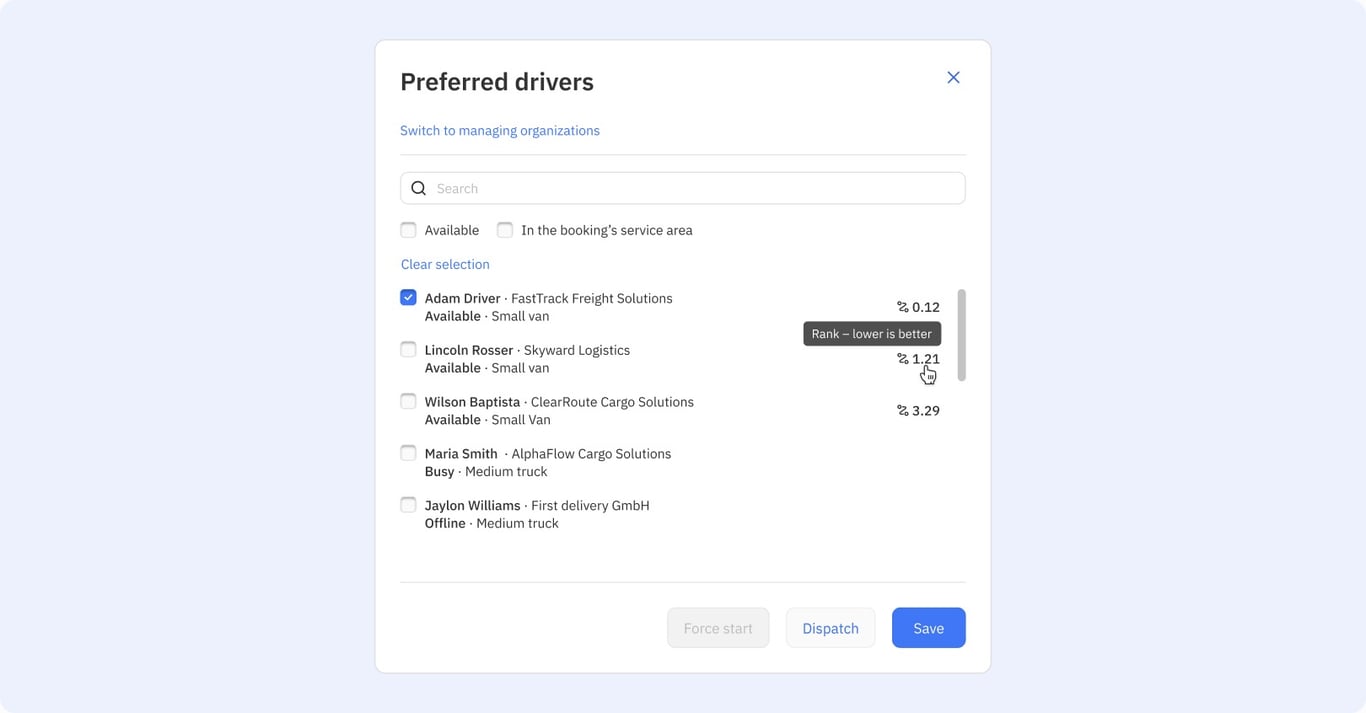Click the Save button
Screen dimensions: 1366x713
click(929, 628)
